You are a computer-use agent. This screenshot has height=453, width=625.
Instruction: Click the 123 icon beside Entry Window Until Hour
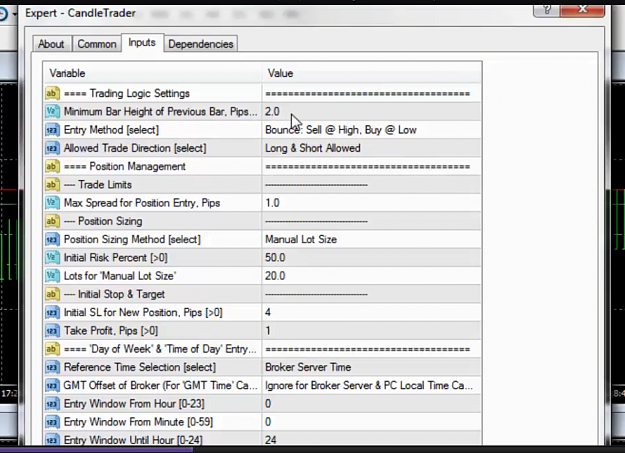(x=52, y=440)
